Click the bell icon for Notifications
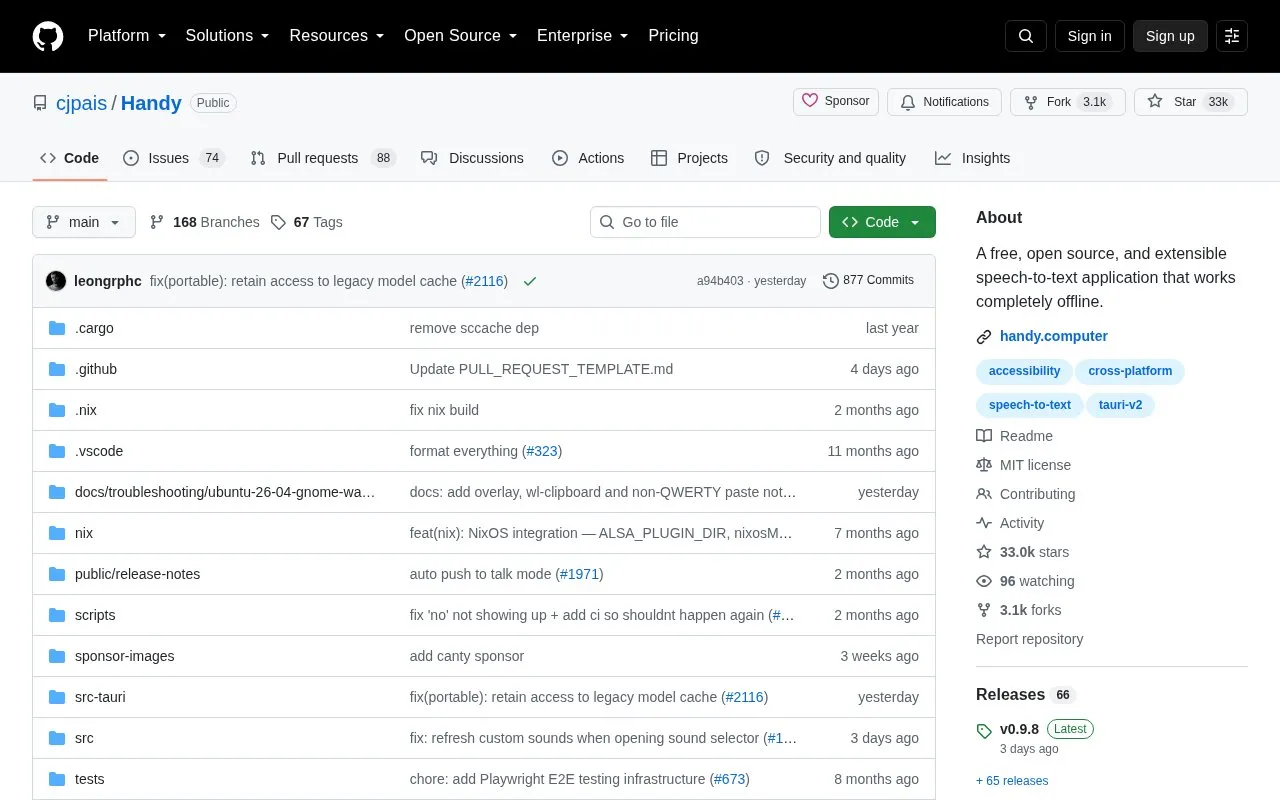The width and height of the screenshot is (1280, 800). click(x=908, y=102)
